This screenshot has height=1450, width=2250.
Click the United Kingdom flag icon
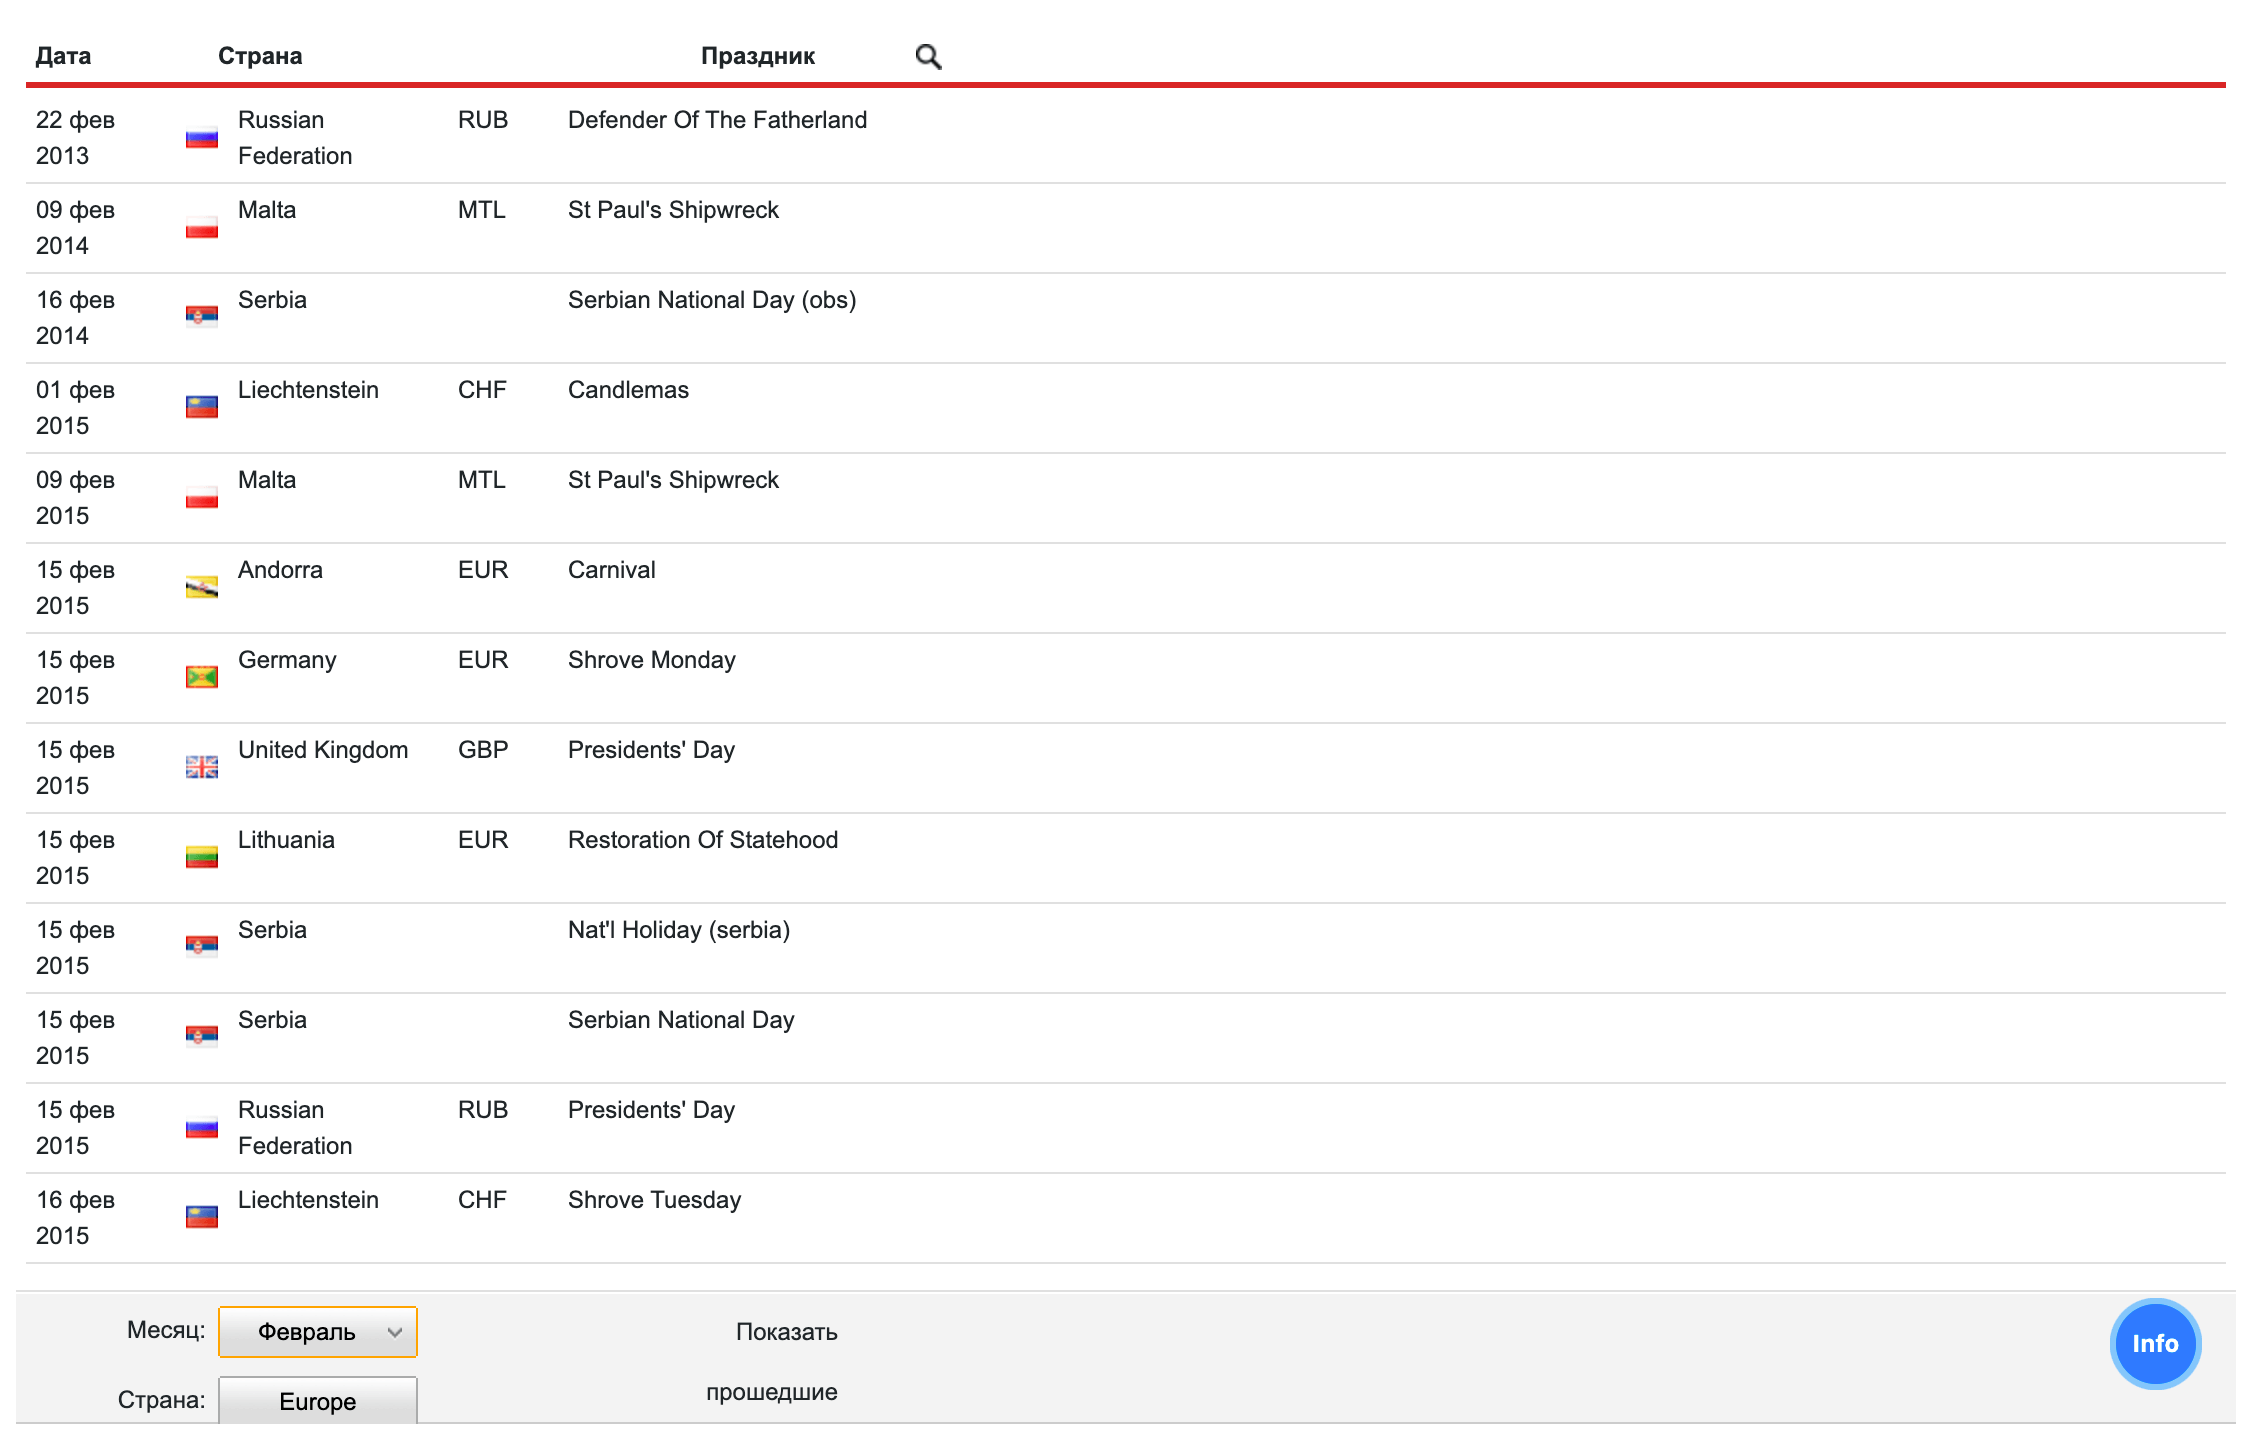click(202, 767)
